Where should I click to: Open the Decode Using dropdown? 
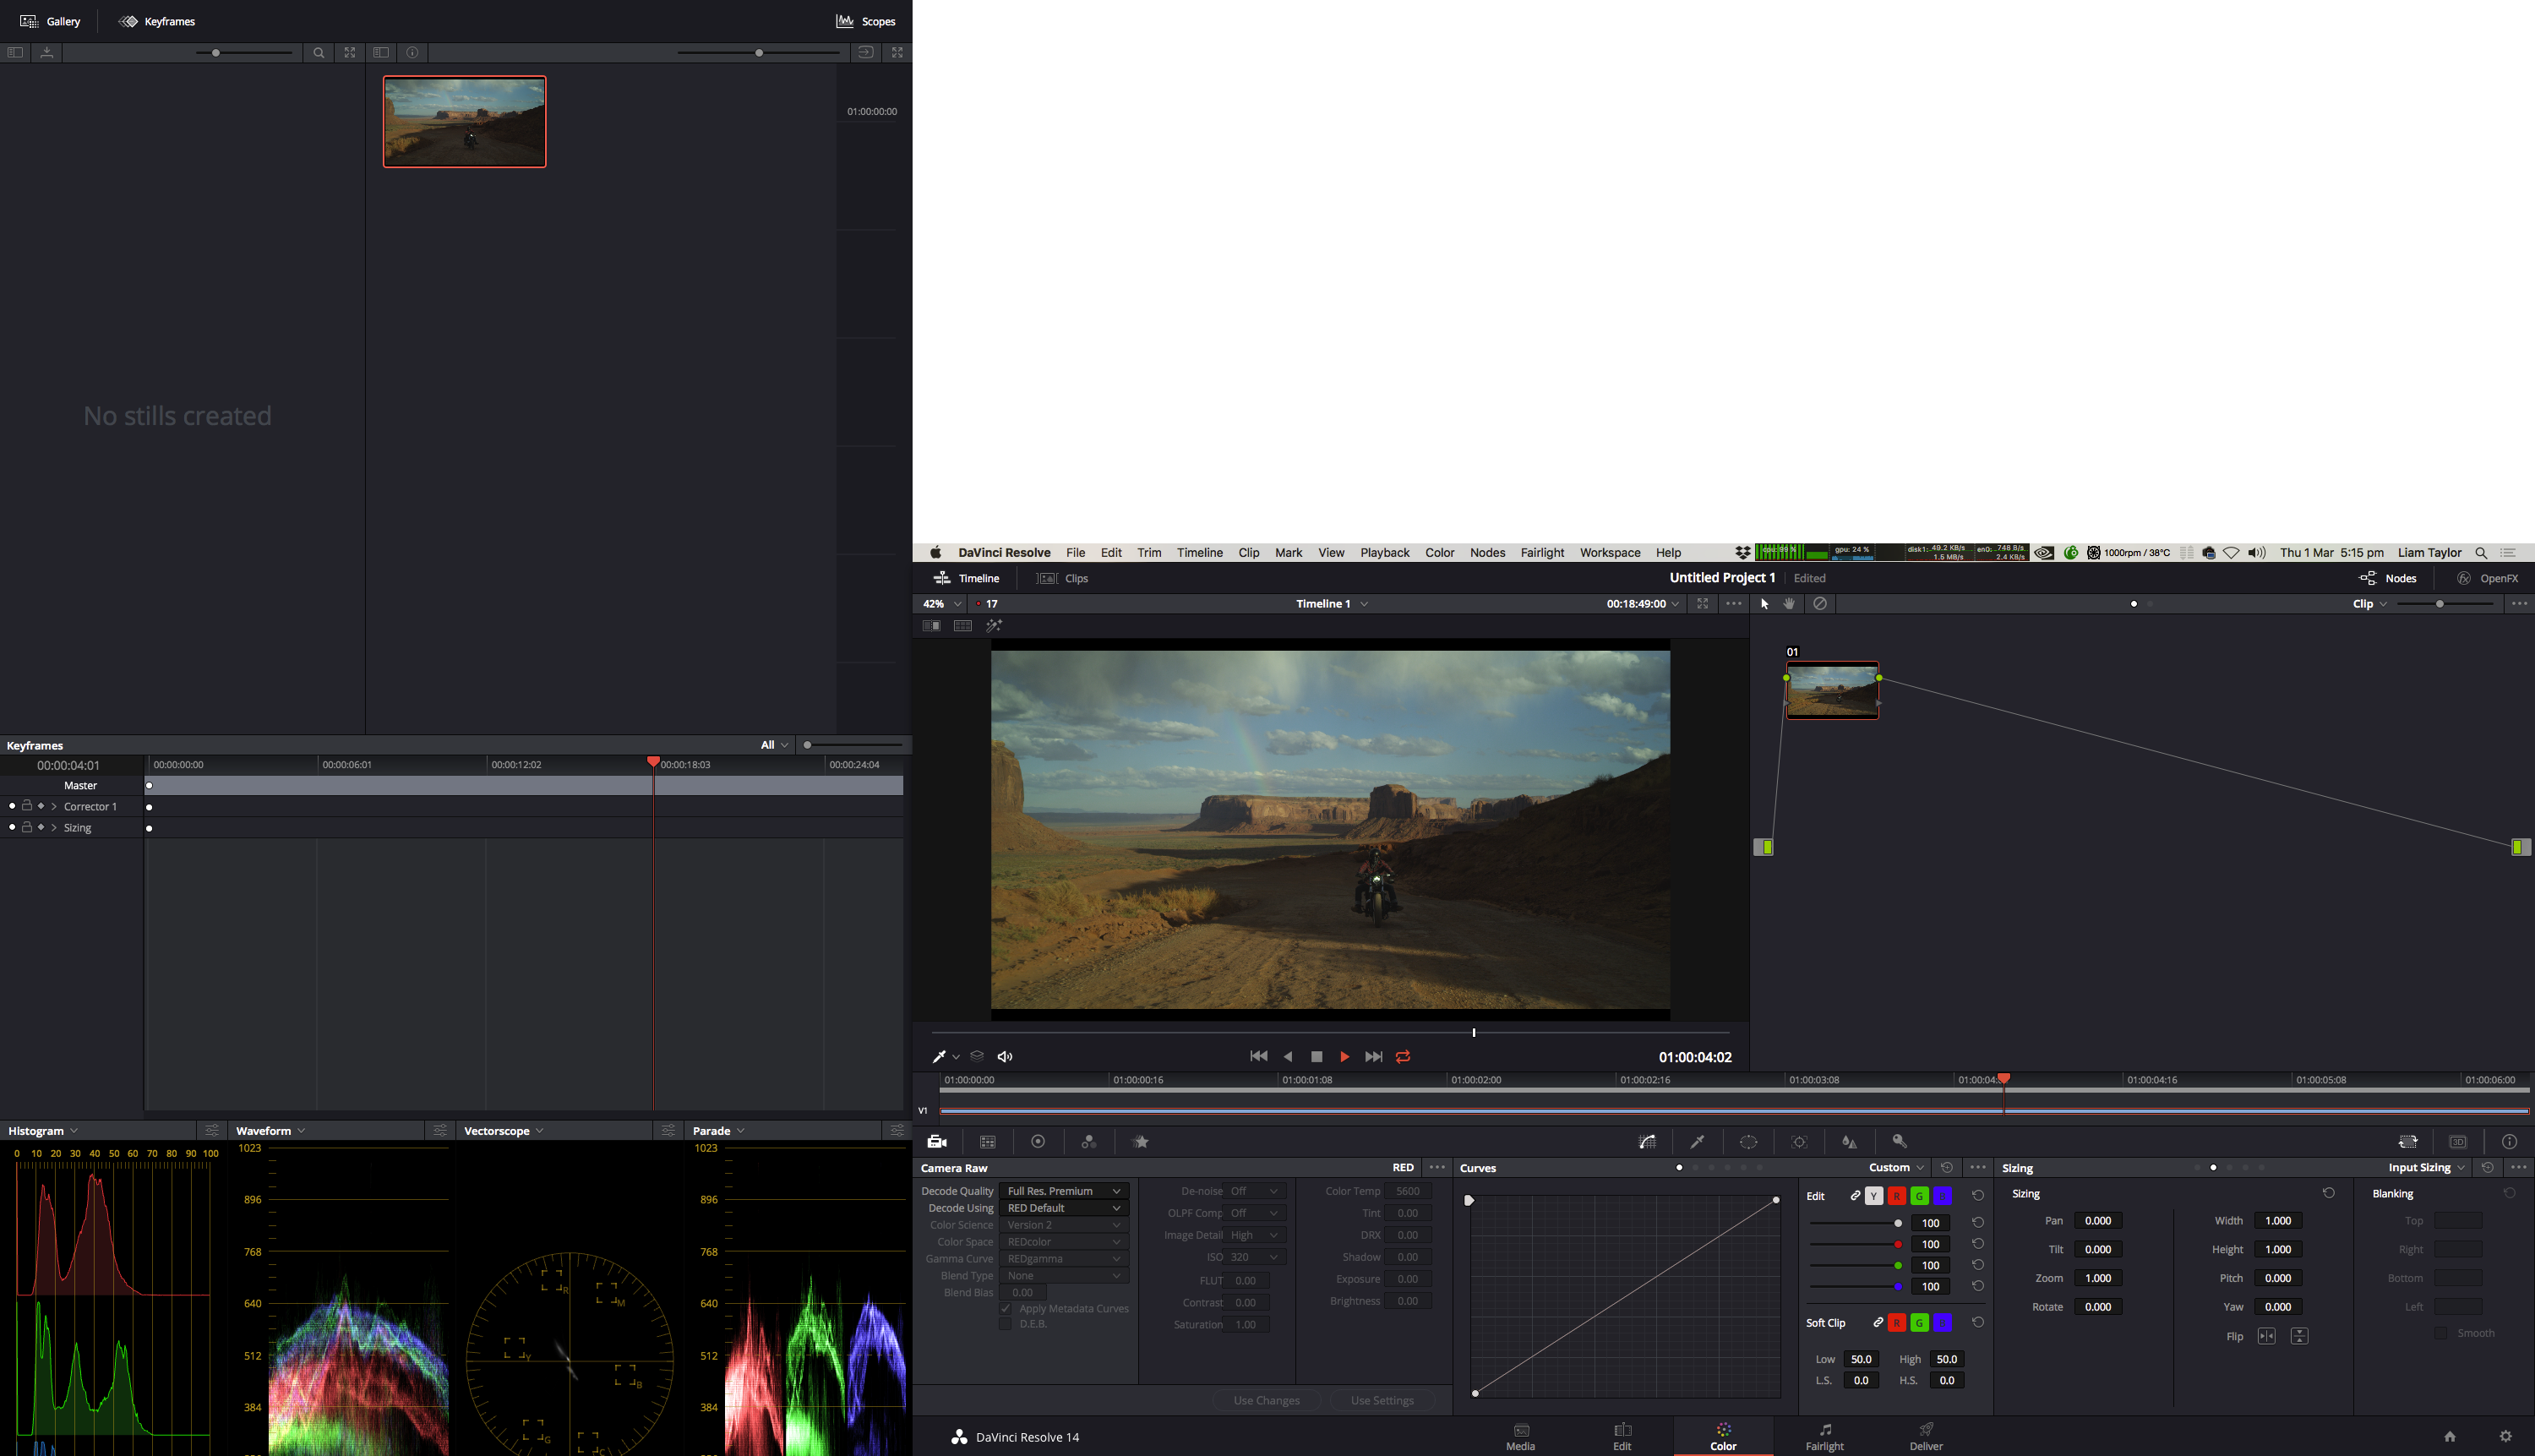[1064, 1208]
